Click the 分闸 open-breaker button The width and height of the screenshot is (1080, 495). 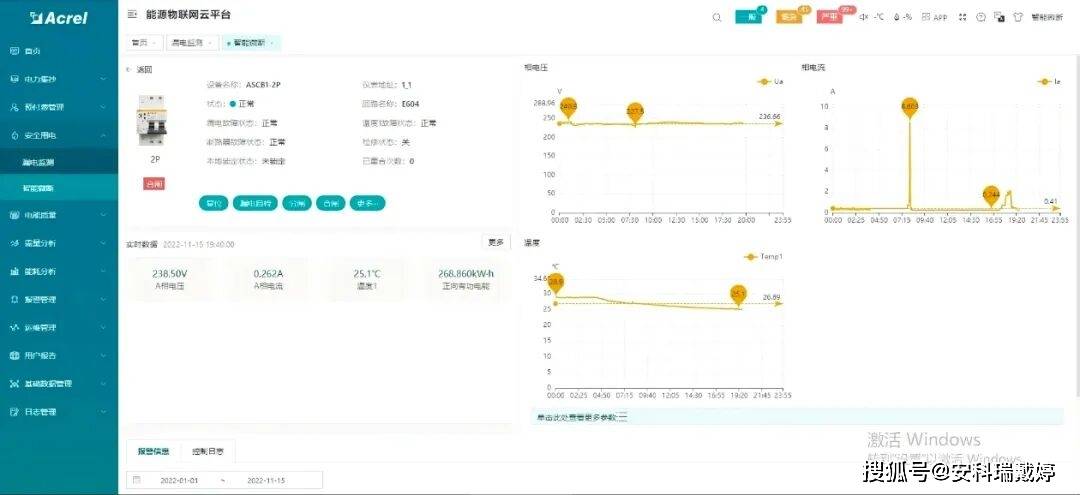(x=297, y=203)
